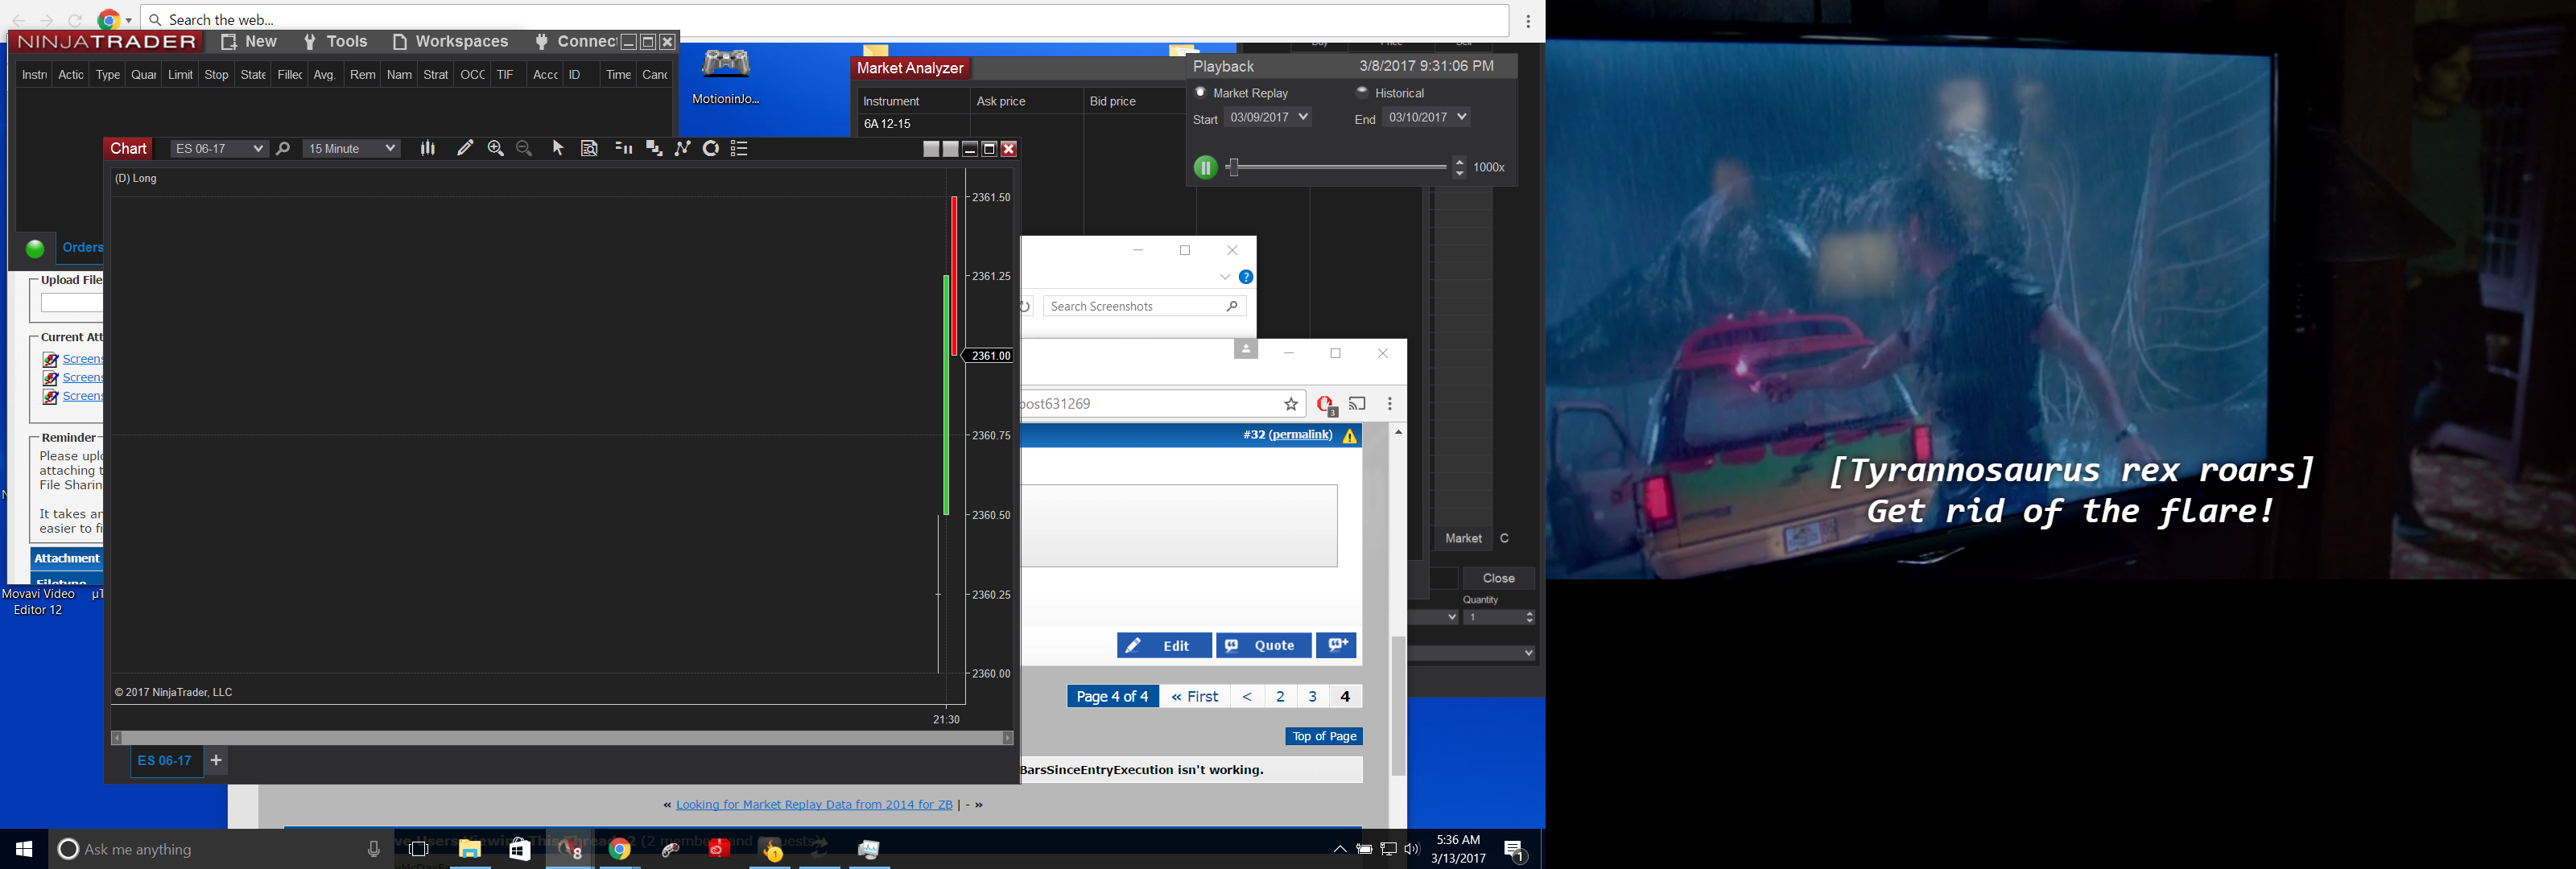
Task: Go to page 3 of the thread
Action: click(x=1313, y=697)
